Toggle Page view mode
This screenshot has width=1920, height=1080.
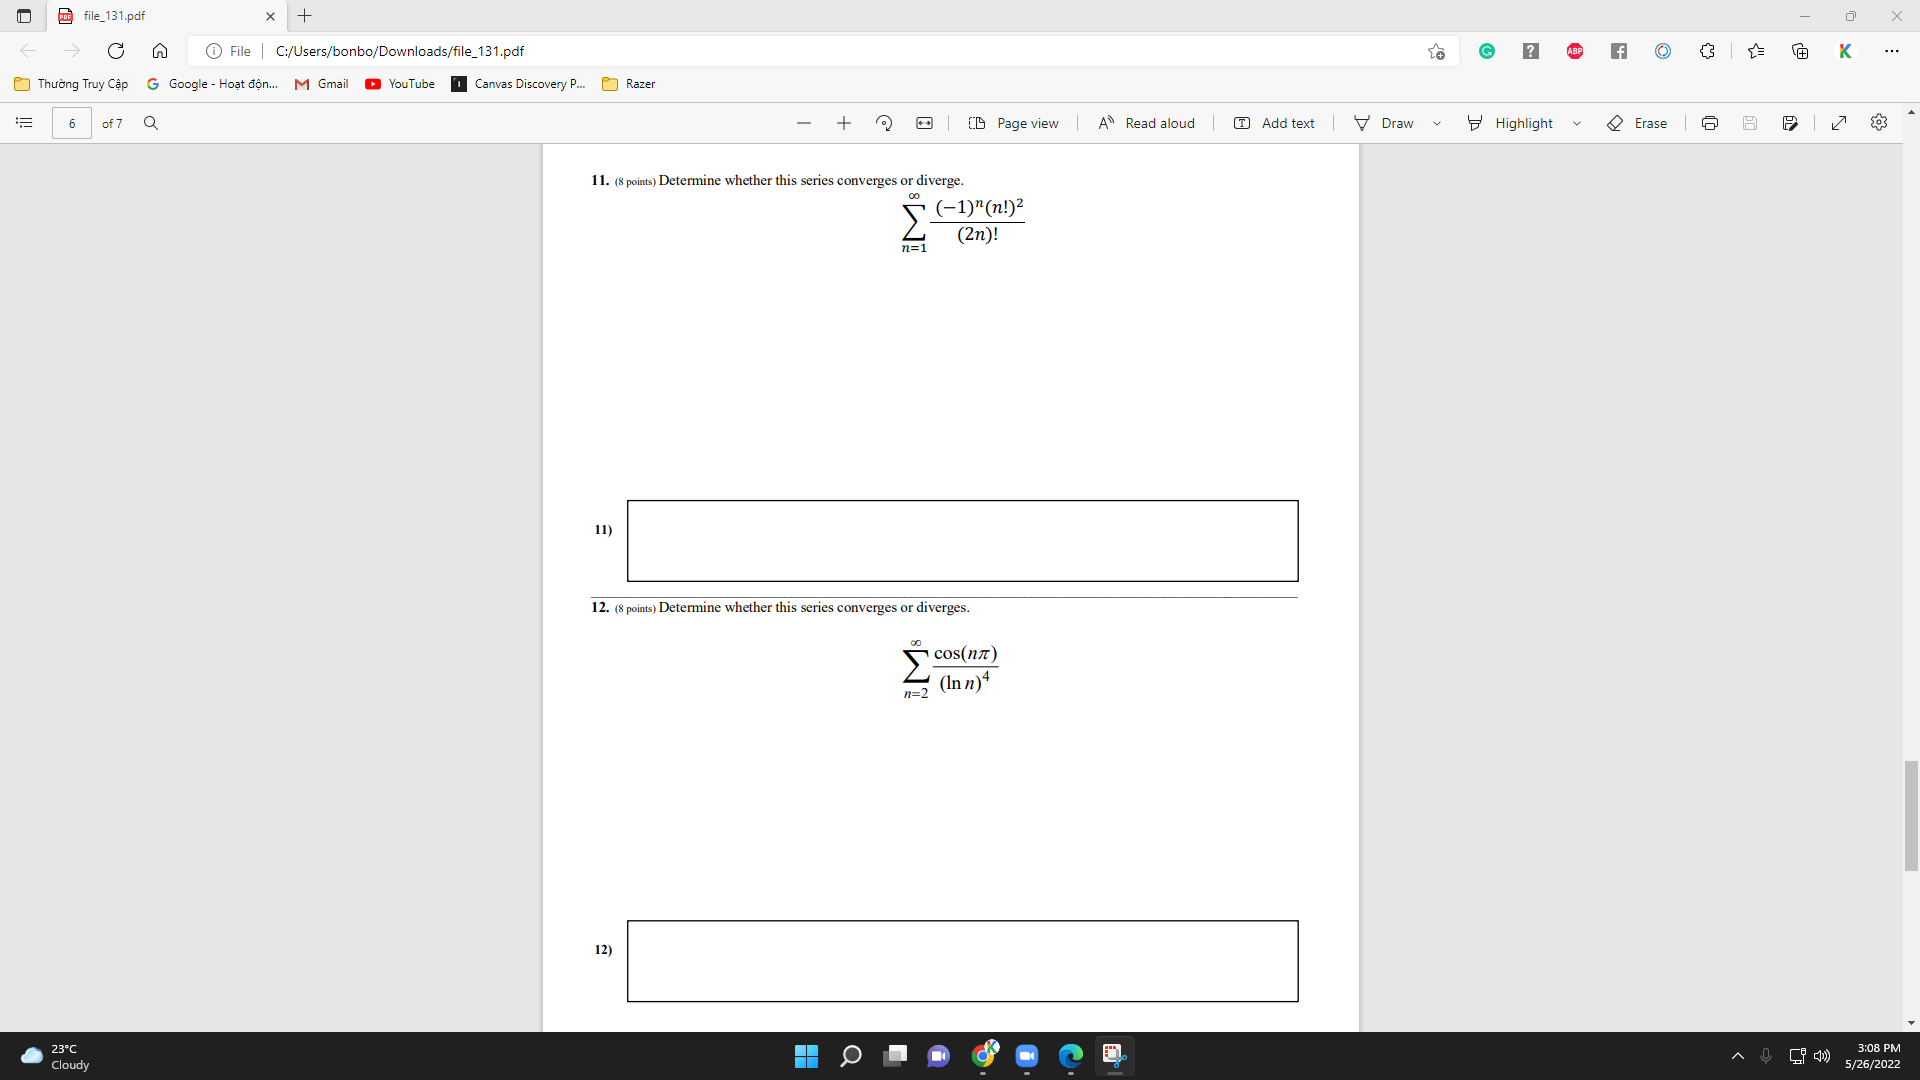(1014, 123)
